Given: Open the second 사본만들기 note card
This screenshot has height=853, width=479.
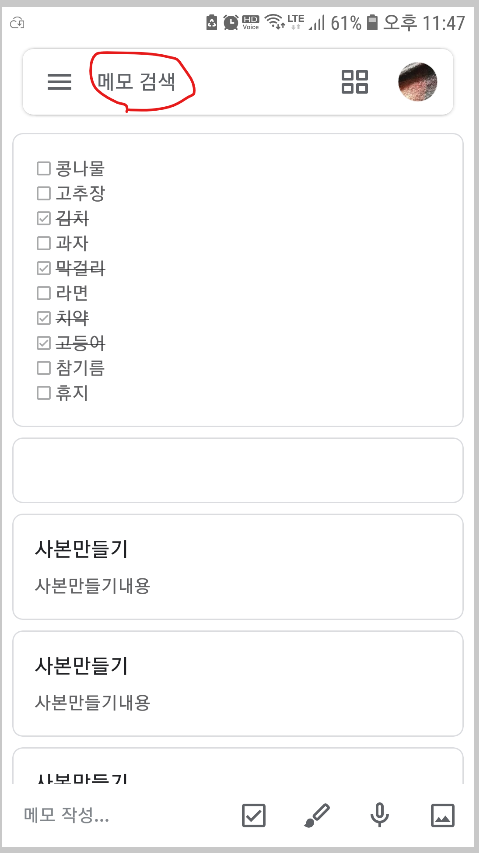Looking at the screenshot, I should 238,684.
